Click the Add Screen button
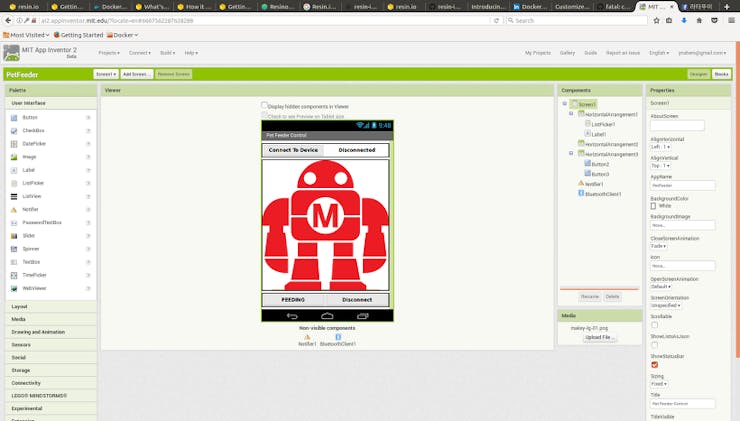 (136, 74)
